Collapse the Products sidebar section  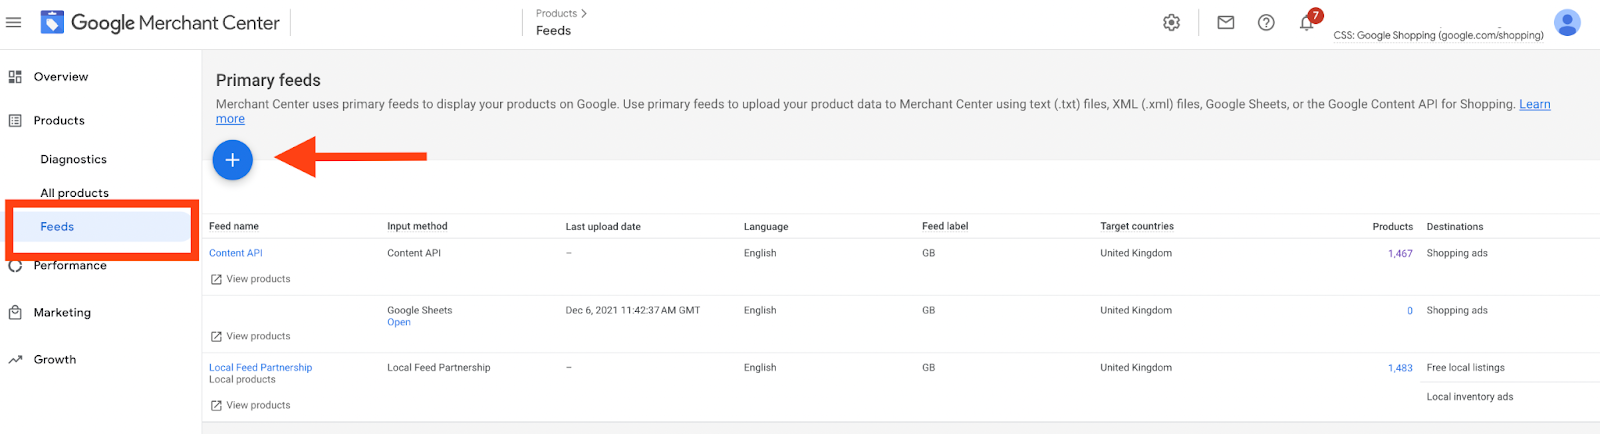(59, 121)
